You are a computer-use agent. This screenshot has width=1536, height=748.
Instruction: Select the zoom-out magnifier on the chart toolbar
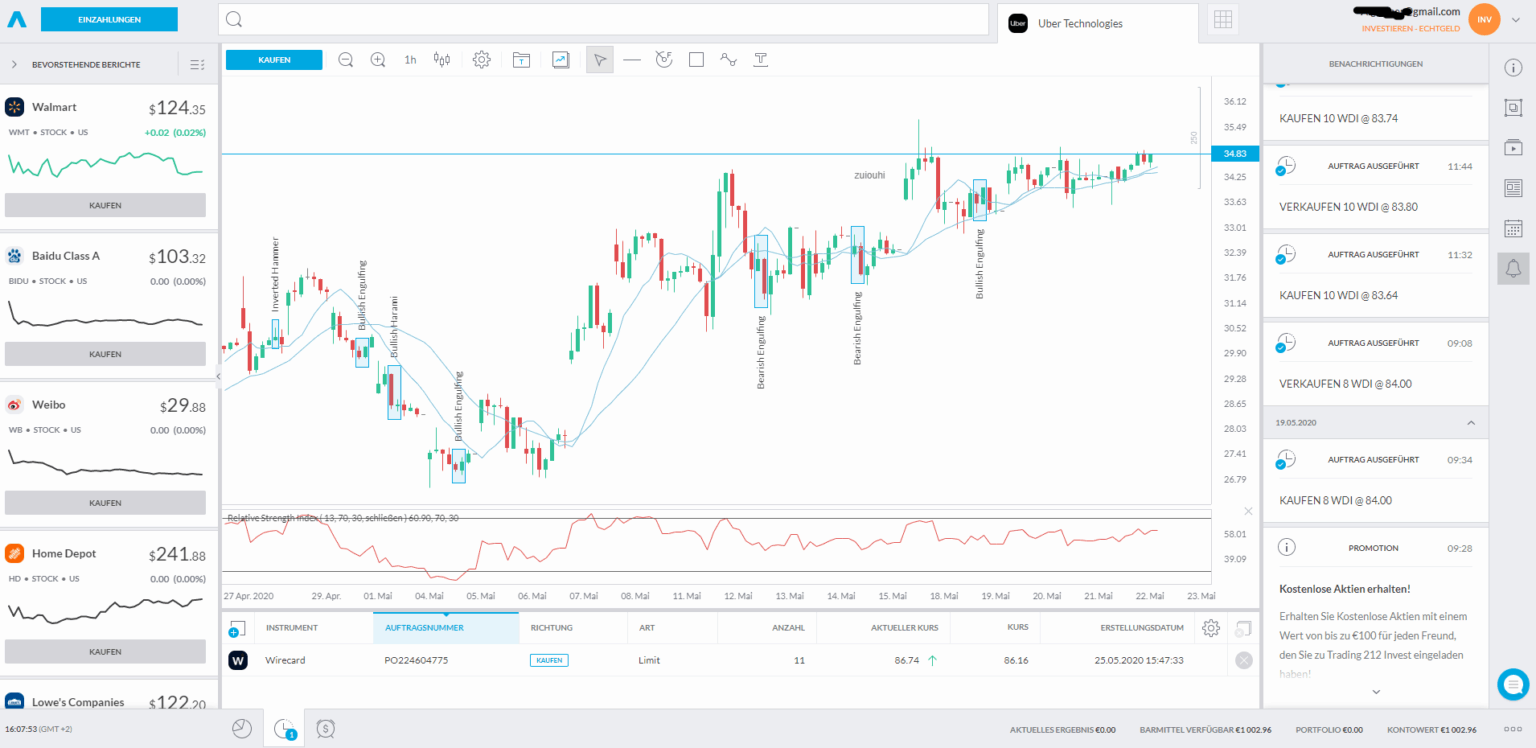(345, 59)
